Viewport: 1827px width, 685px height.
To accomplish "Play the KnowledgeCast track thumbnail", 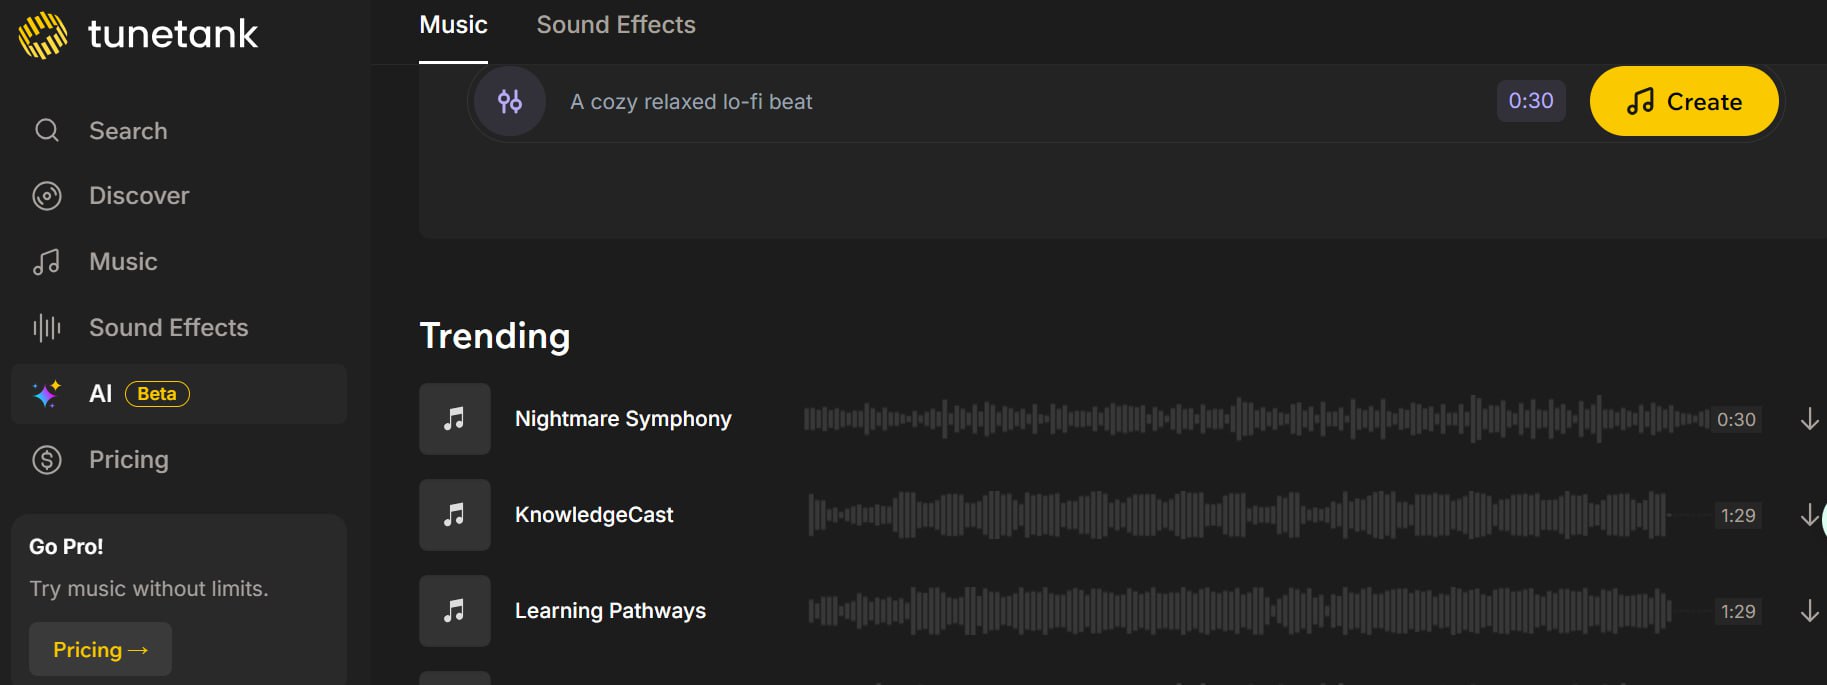I will (x=455, y=515).
